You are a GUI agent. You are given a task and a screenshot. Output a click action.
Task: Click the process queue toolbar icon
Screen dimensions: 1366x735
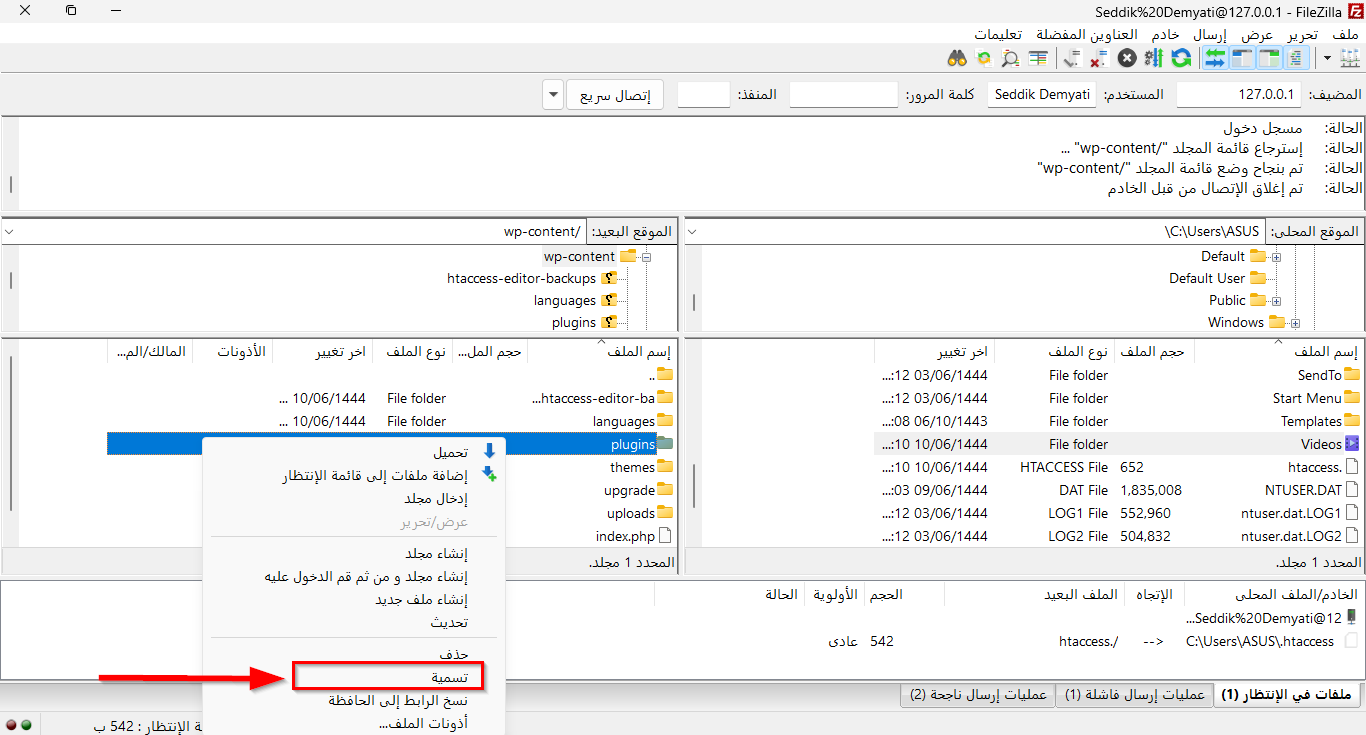pyautogui.click(x=1154, y=58)
